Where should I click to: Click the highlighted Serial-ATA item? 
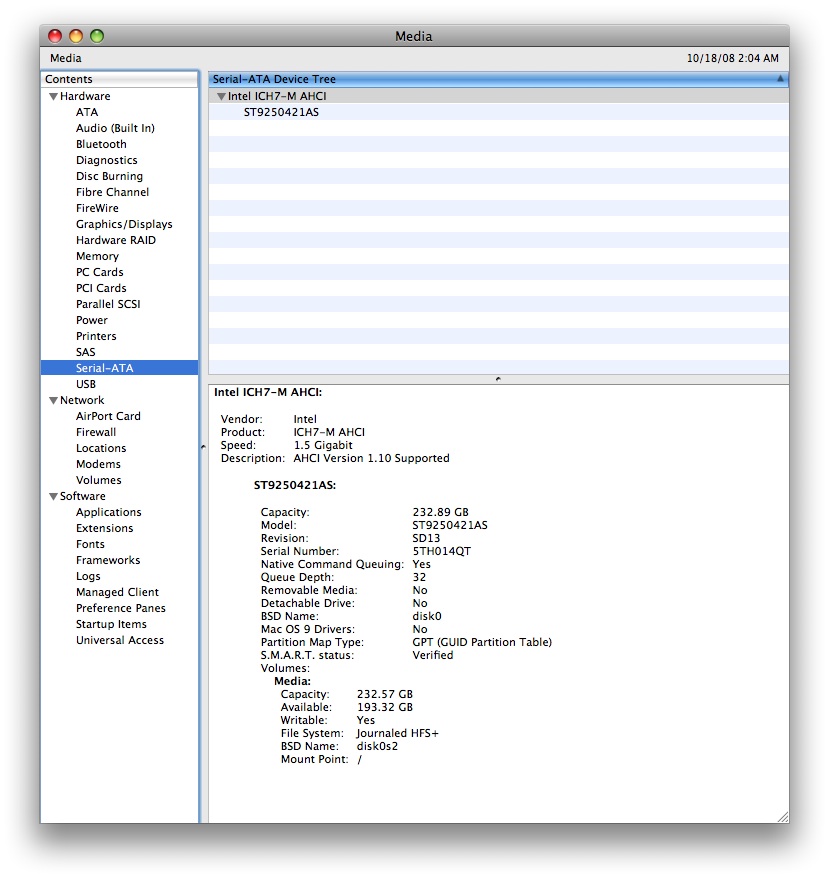[119, 368]
